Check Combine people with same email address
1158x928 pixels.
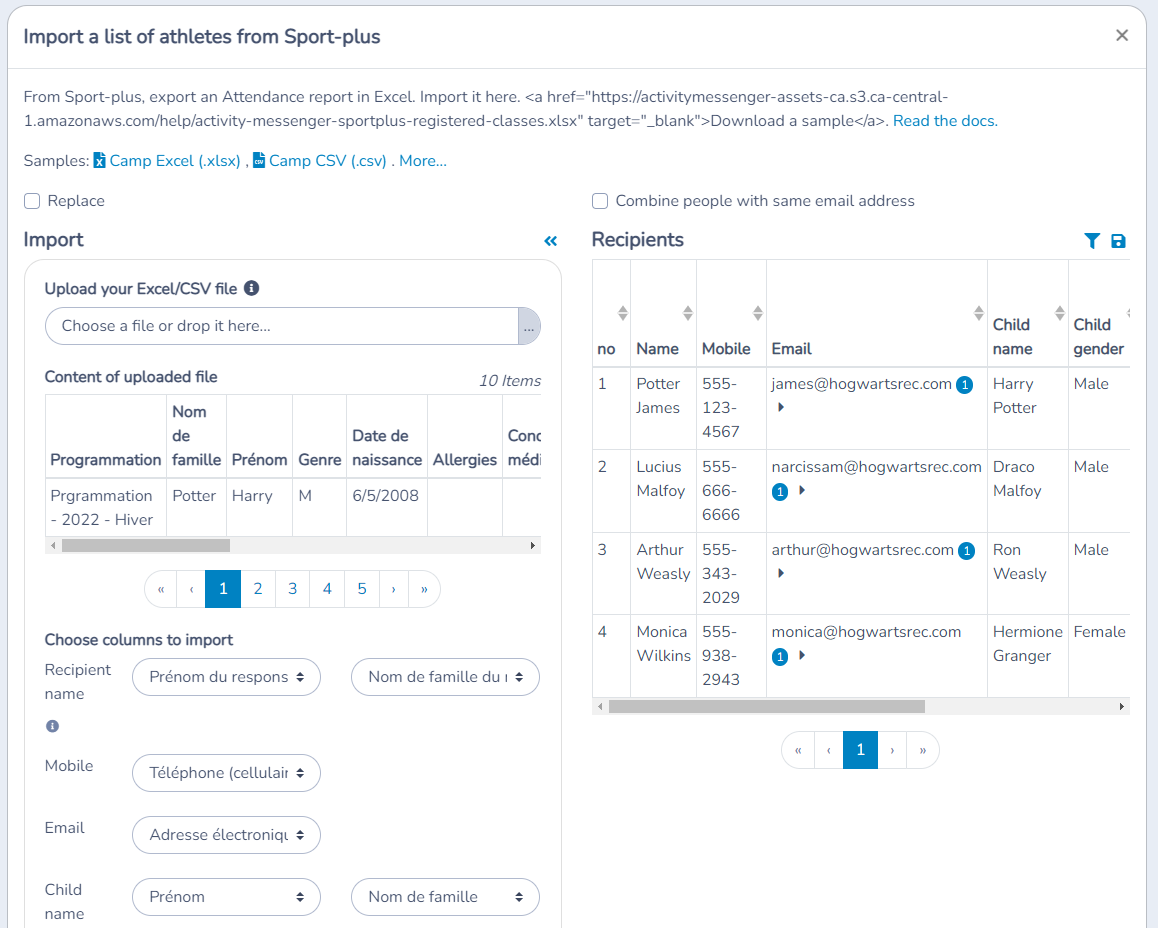pyautogui.click(x=600, y=201)
